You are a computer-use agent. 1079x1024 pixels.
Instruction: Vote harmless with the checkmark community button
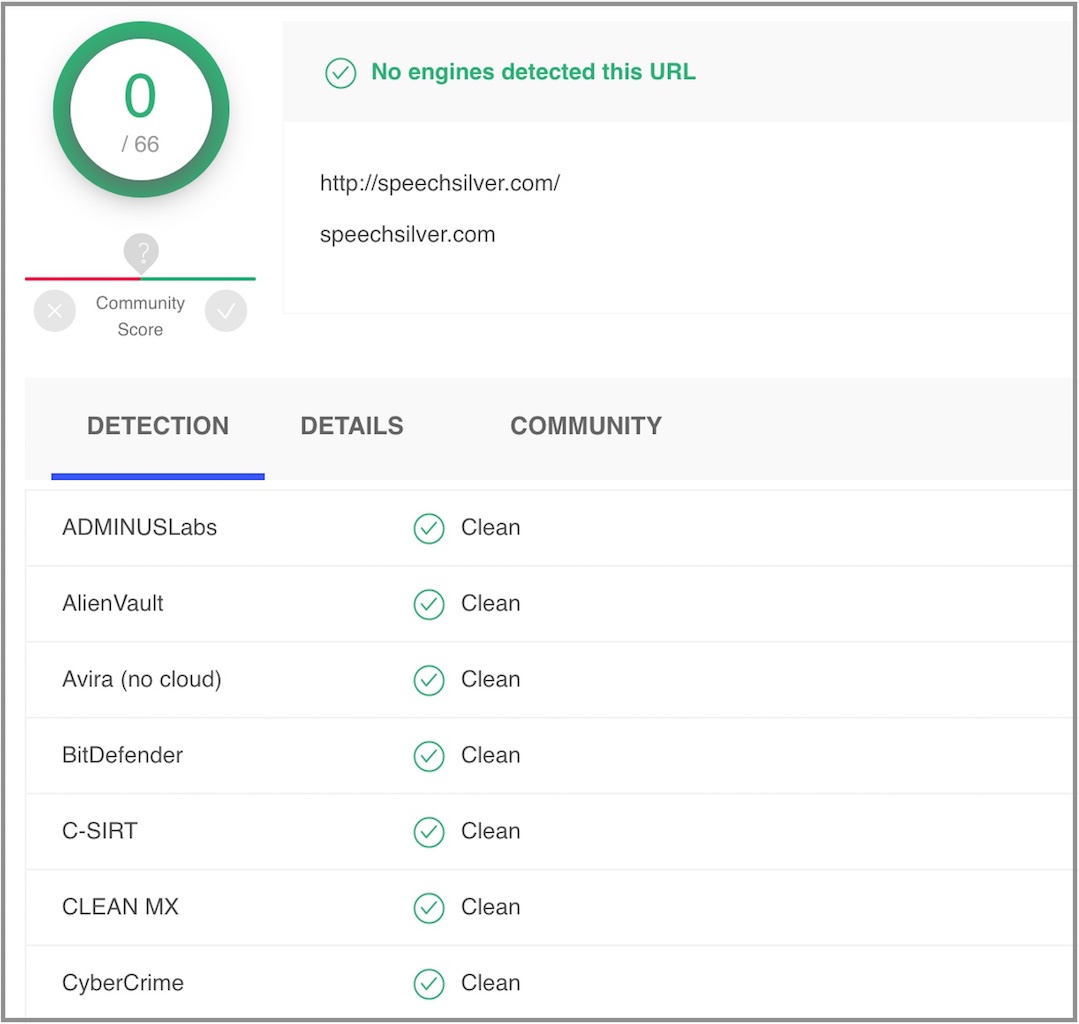pyautogui.click(x=226, y=312)
